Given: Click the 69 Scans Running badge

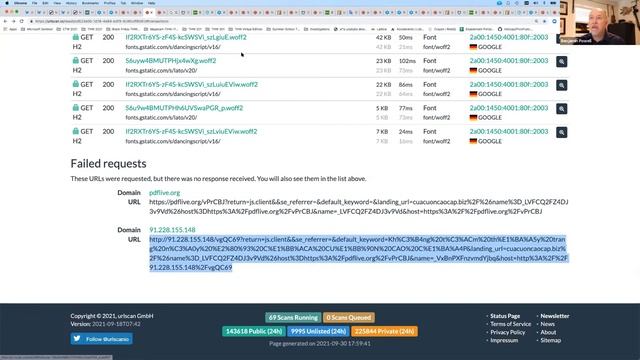Looking at the screenshot, I should (293, 318).
